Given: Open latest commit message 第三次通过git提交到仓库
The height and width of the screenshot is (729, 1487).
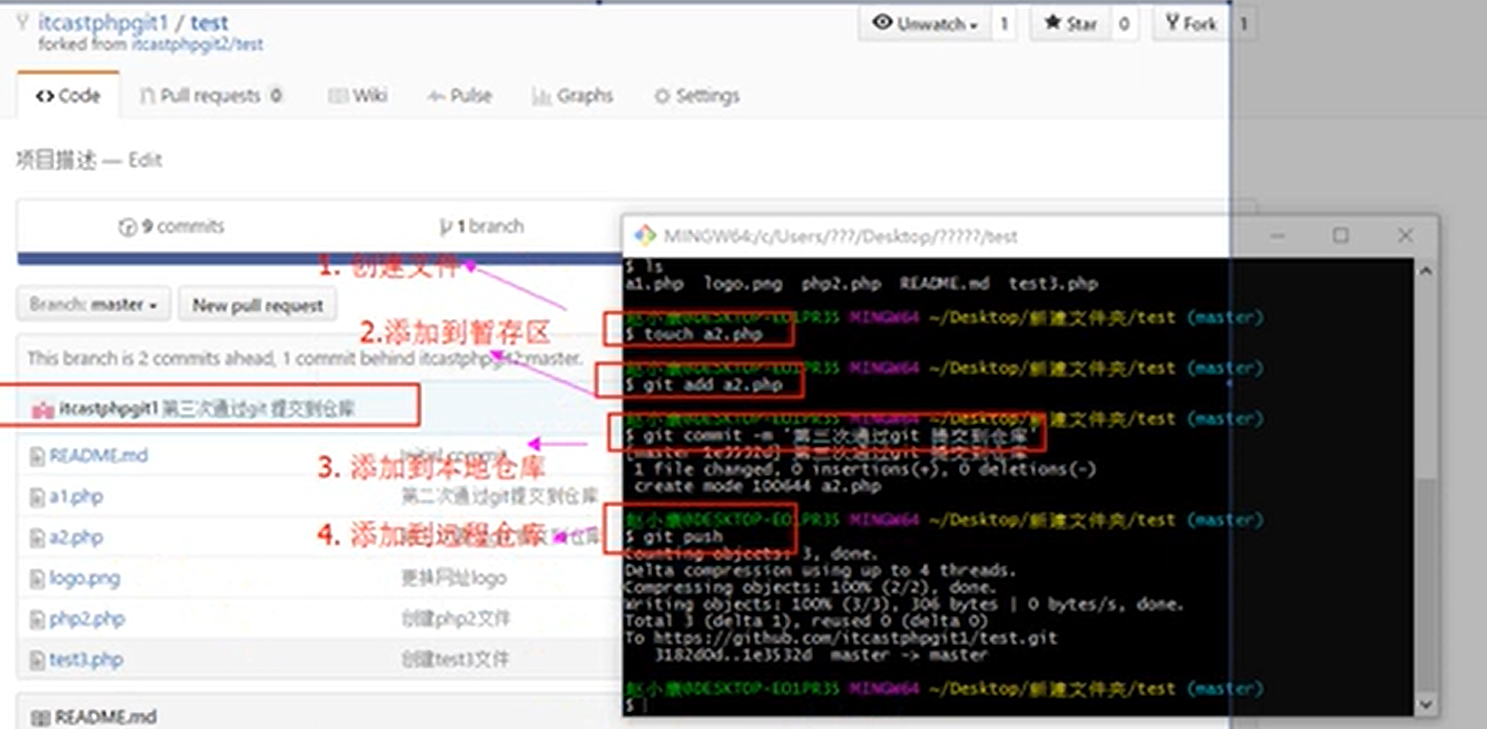Looking at the screenshot, I should [258, 408].
